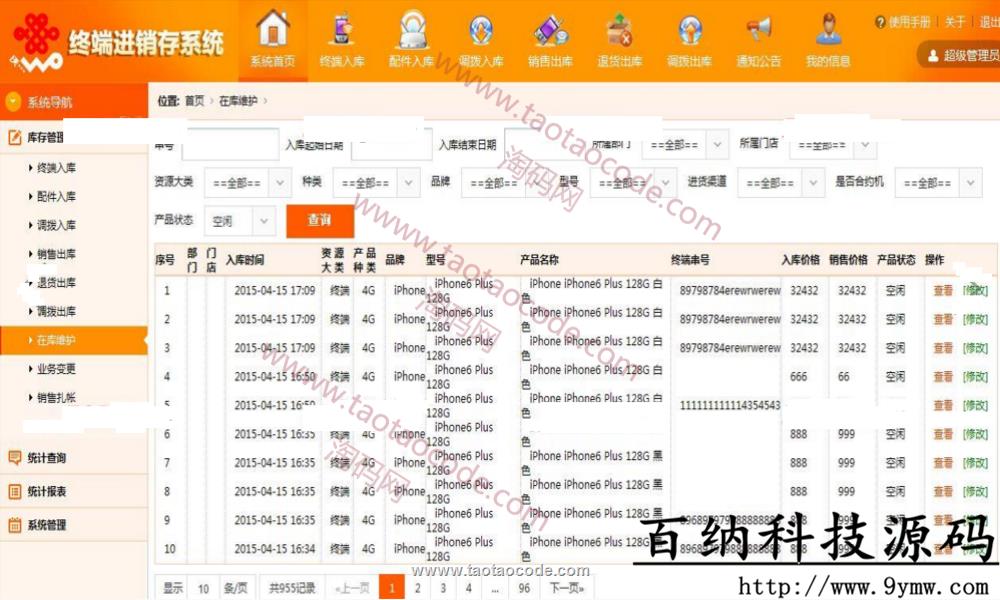Viewport: 1000px width, 600px height.
Task: Open the 产品状态 product status dropdown
Action: click(239, 220)
